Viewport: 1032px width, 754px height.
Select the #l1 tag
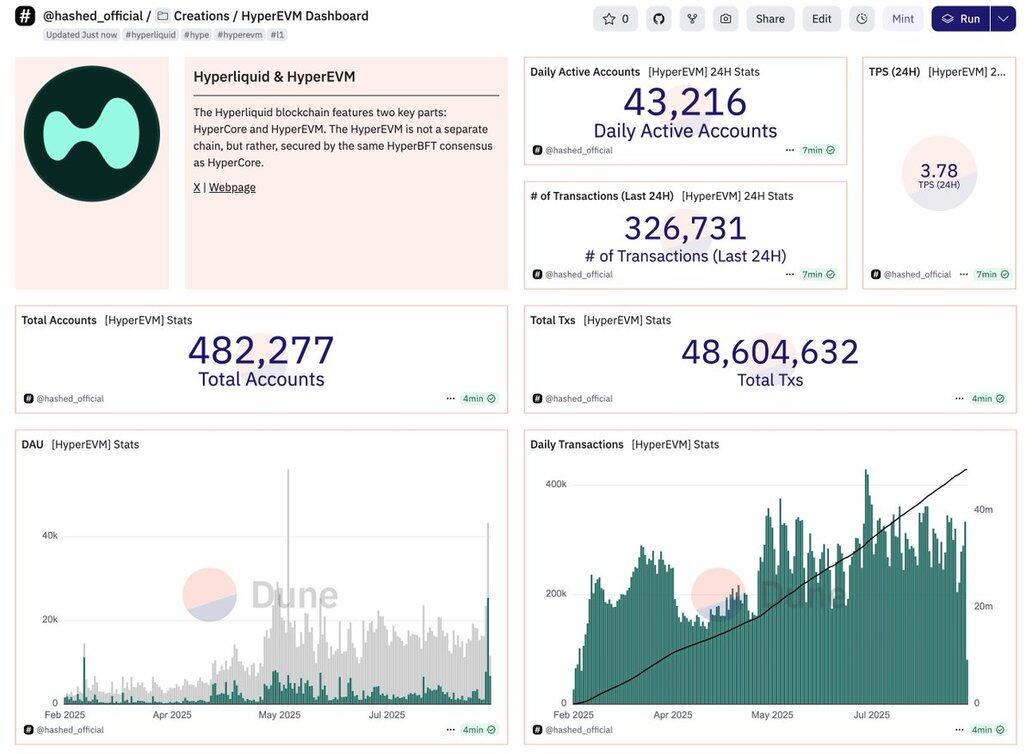pos(277,35)
